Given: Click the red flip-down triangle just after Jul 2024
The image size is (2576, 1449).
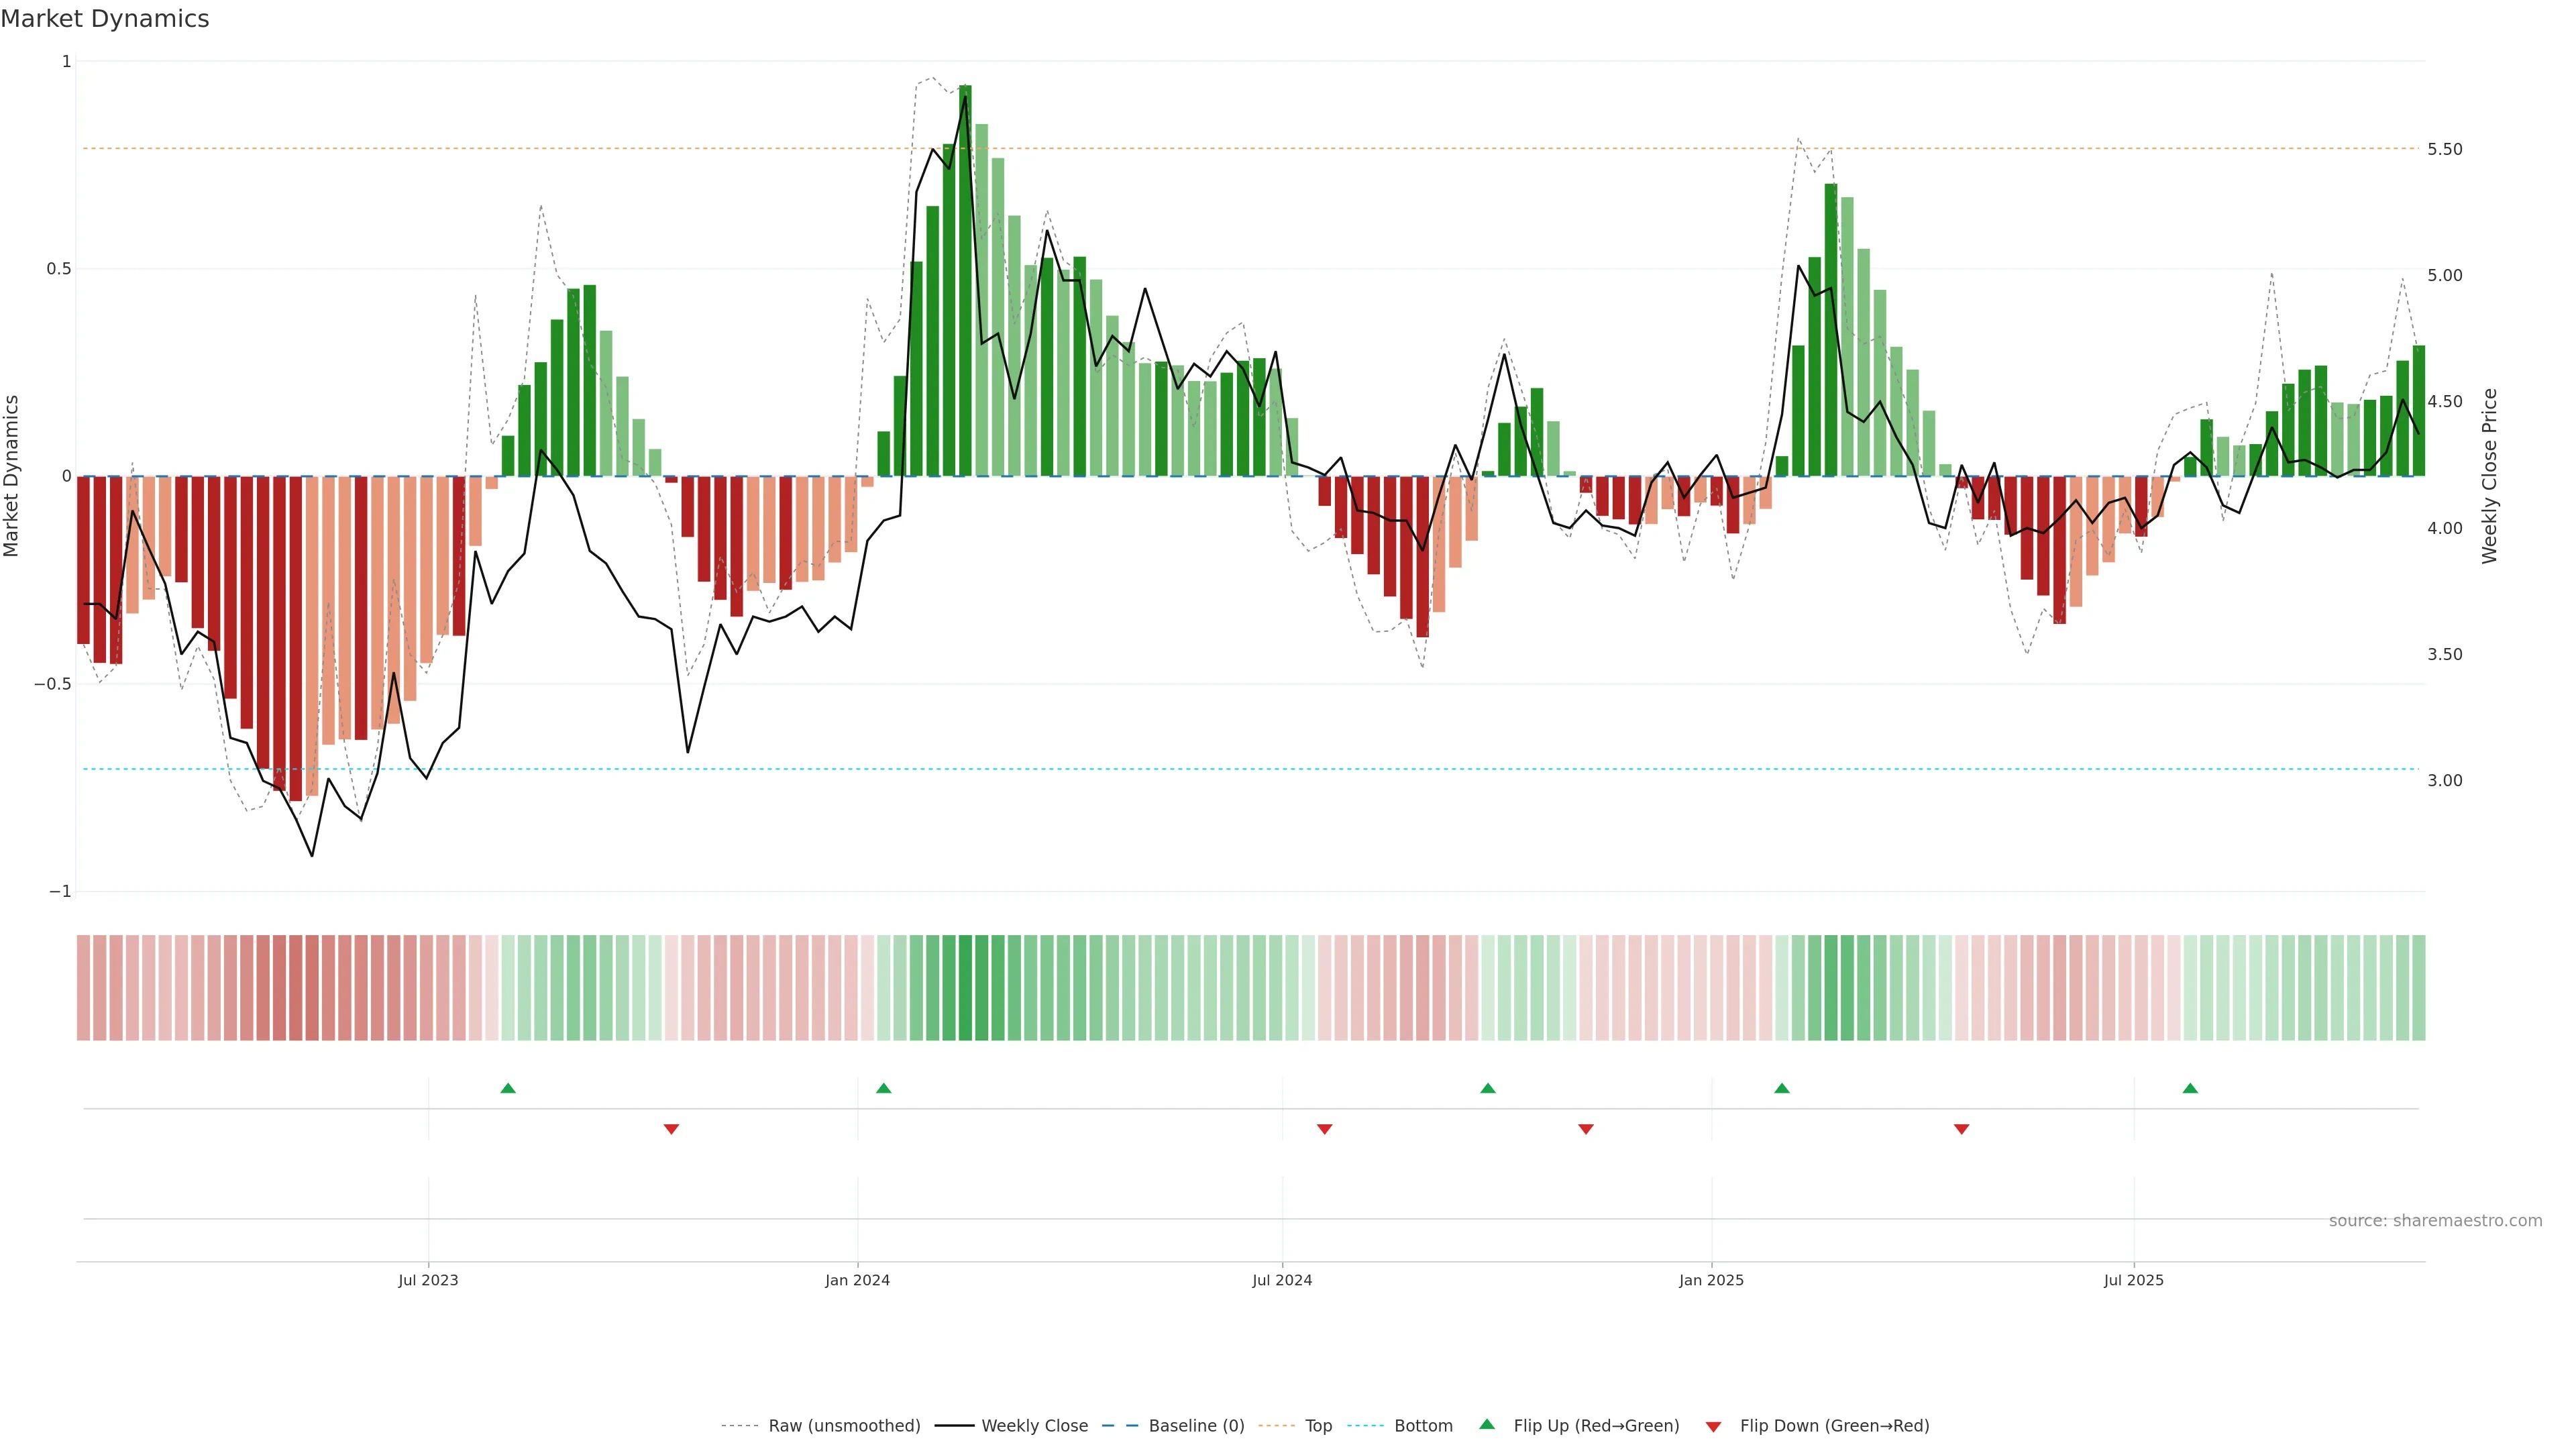Looking at the screenshot, I should coord(1325,1129).
